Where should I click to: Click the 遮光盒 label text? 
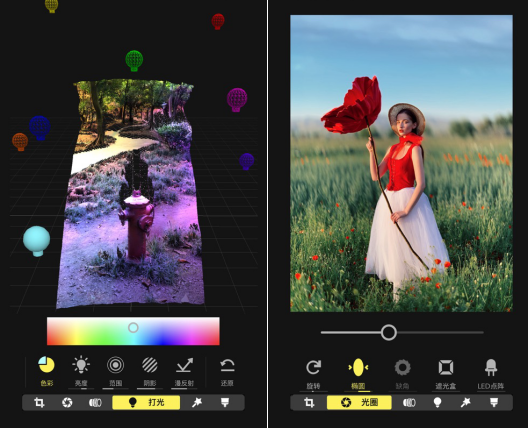(x=446, y=386)
